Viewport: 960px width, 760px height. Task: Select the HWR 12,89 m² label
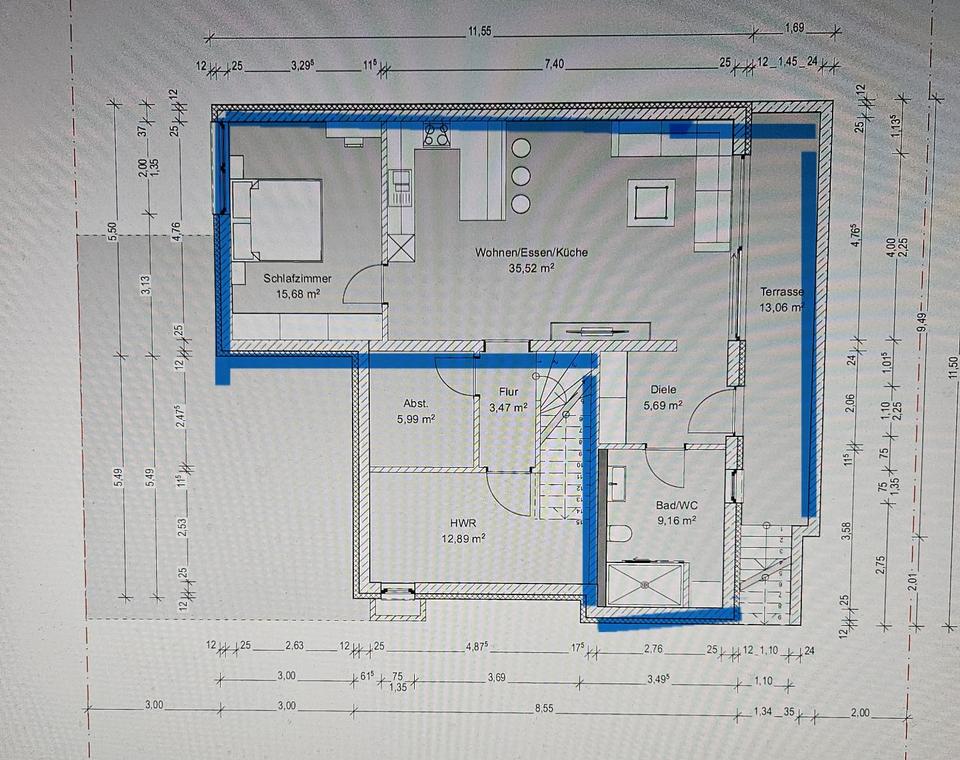coord(463,529)
